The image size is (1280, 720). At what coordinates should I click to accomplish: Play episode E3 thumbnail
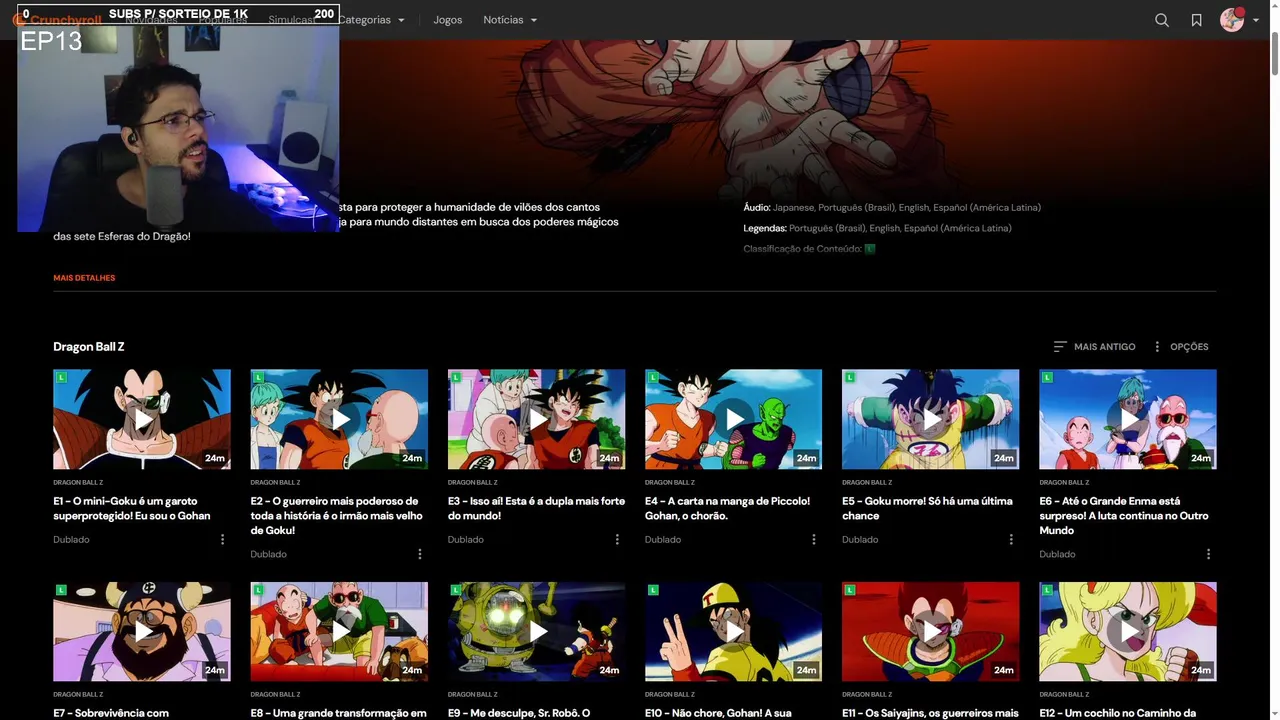coord(537,419)
